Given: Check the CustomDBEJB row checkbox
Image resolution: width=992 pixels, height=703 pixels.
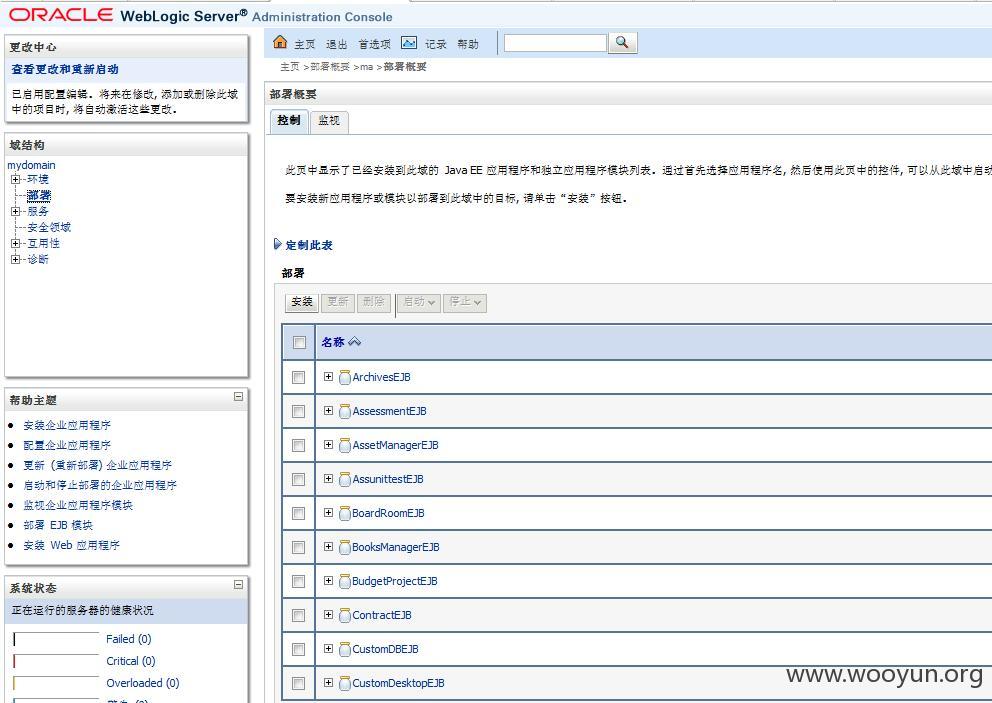Looking at the screenshot, I should tap(299, 649).
